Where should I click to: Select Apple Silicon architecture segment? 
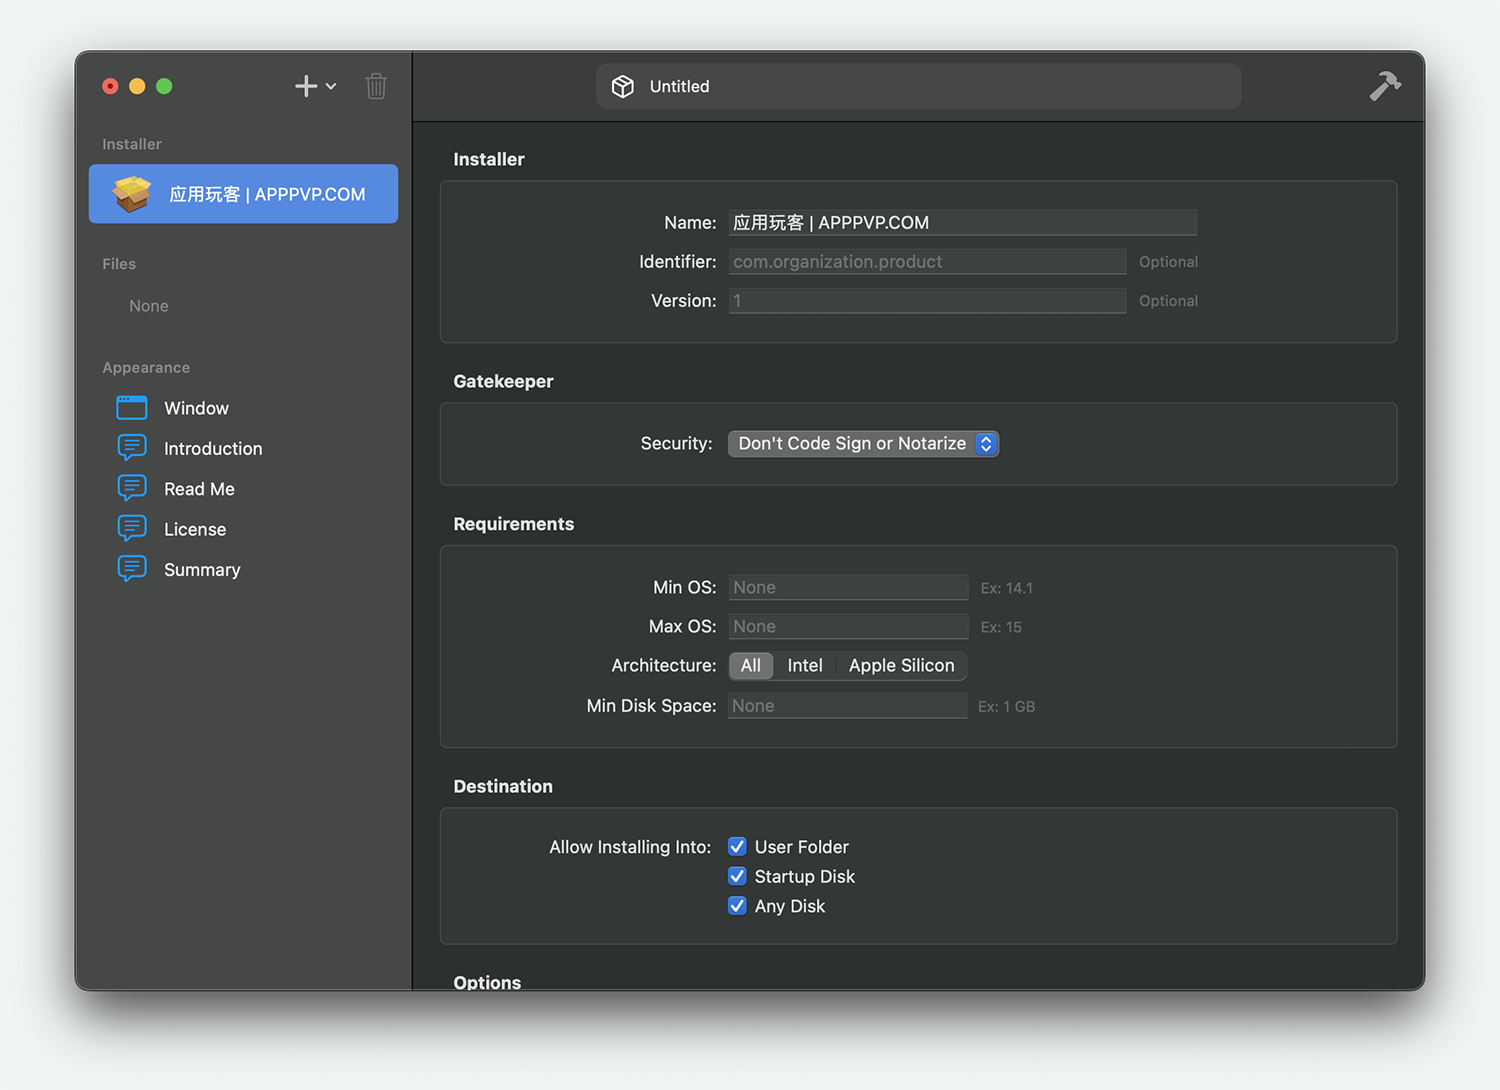tap(901, 665)
